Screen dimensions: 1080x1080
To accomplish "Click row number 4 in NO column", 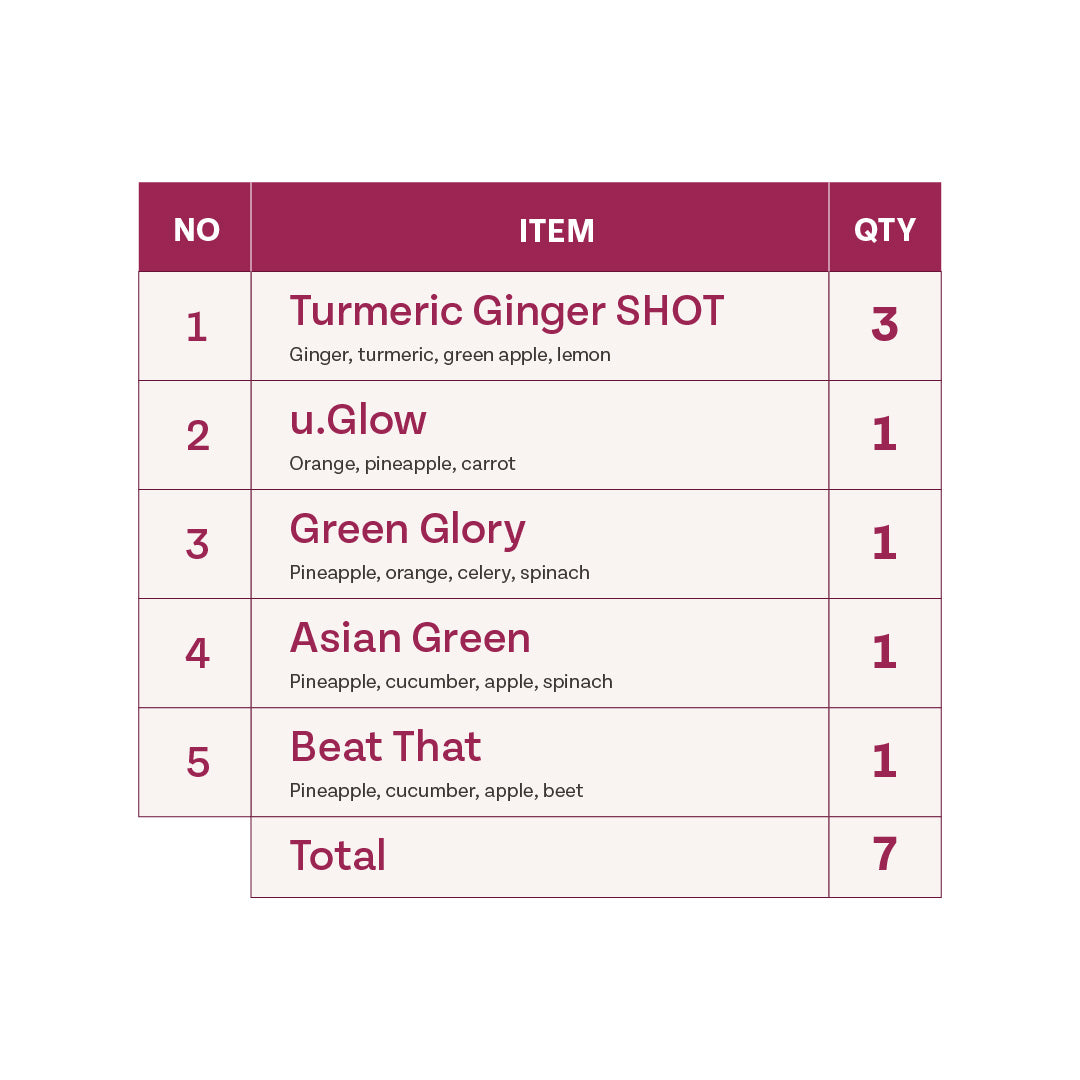I will click(x=197, y=654).
